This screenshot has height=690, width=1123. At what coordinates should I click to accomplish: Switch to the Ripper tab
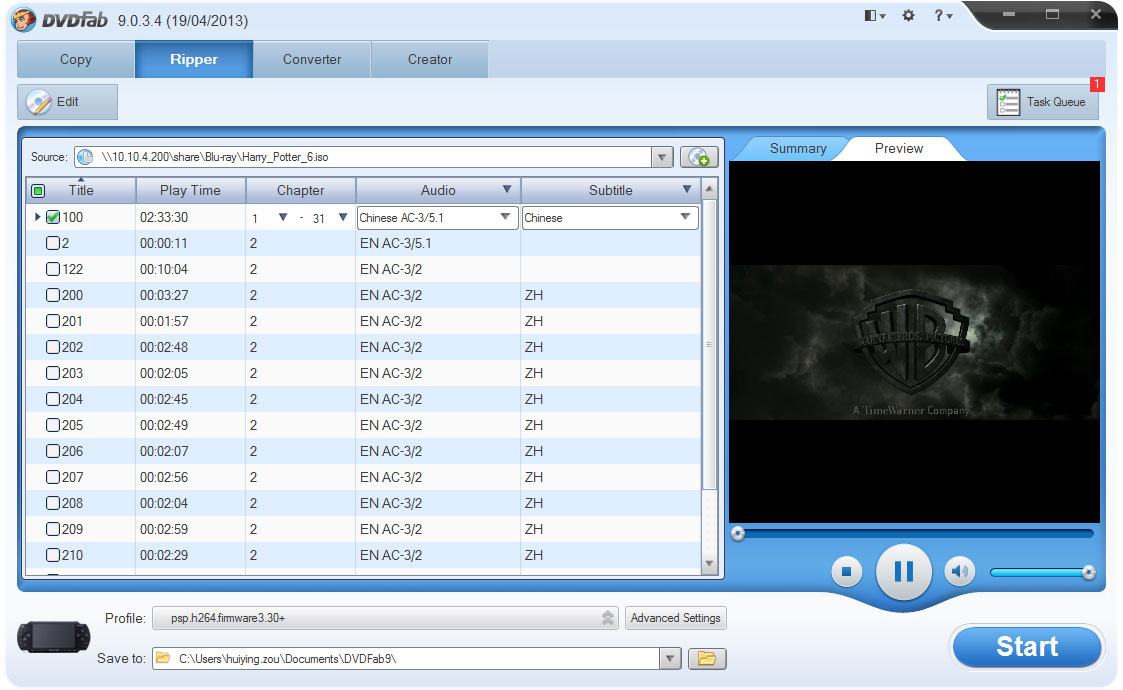(193, 59)
